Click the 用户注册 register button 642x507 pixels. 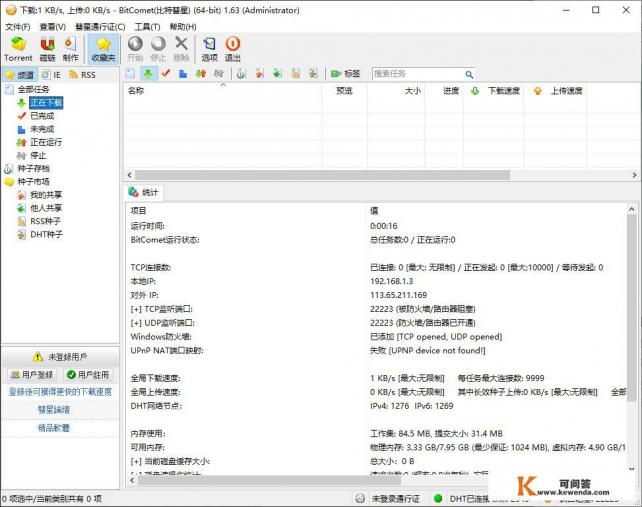click(x=88, y=374)
